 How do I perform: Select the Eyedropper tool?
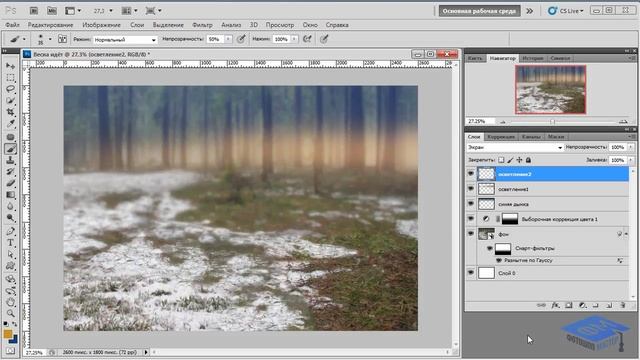[x=11, y=124]
